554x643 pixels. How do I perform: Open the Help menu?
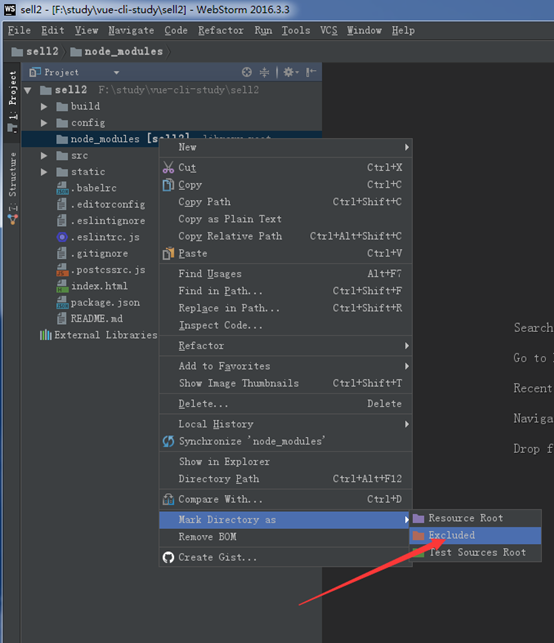pyautogui.click(x=403, y=30)
